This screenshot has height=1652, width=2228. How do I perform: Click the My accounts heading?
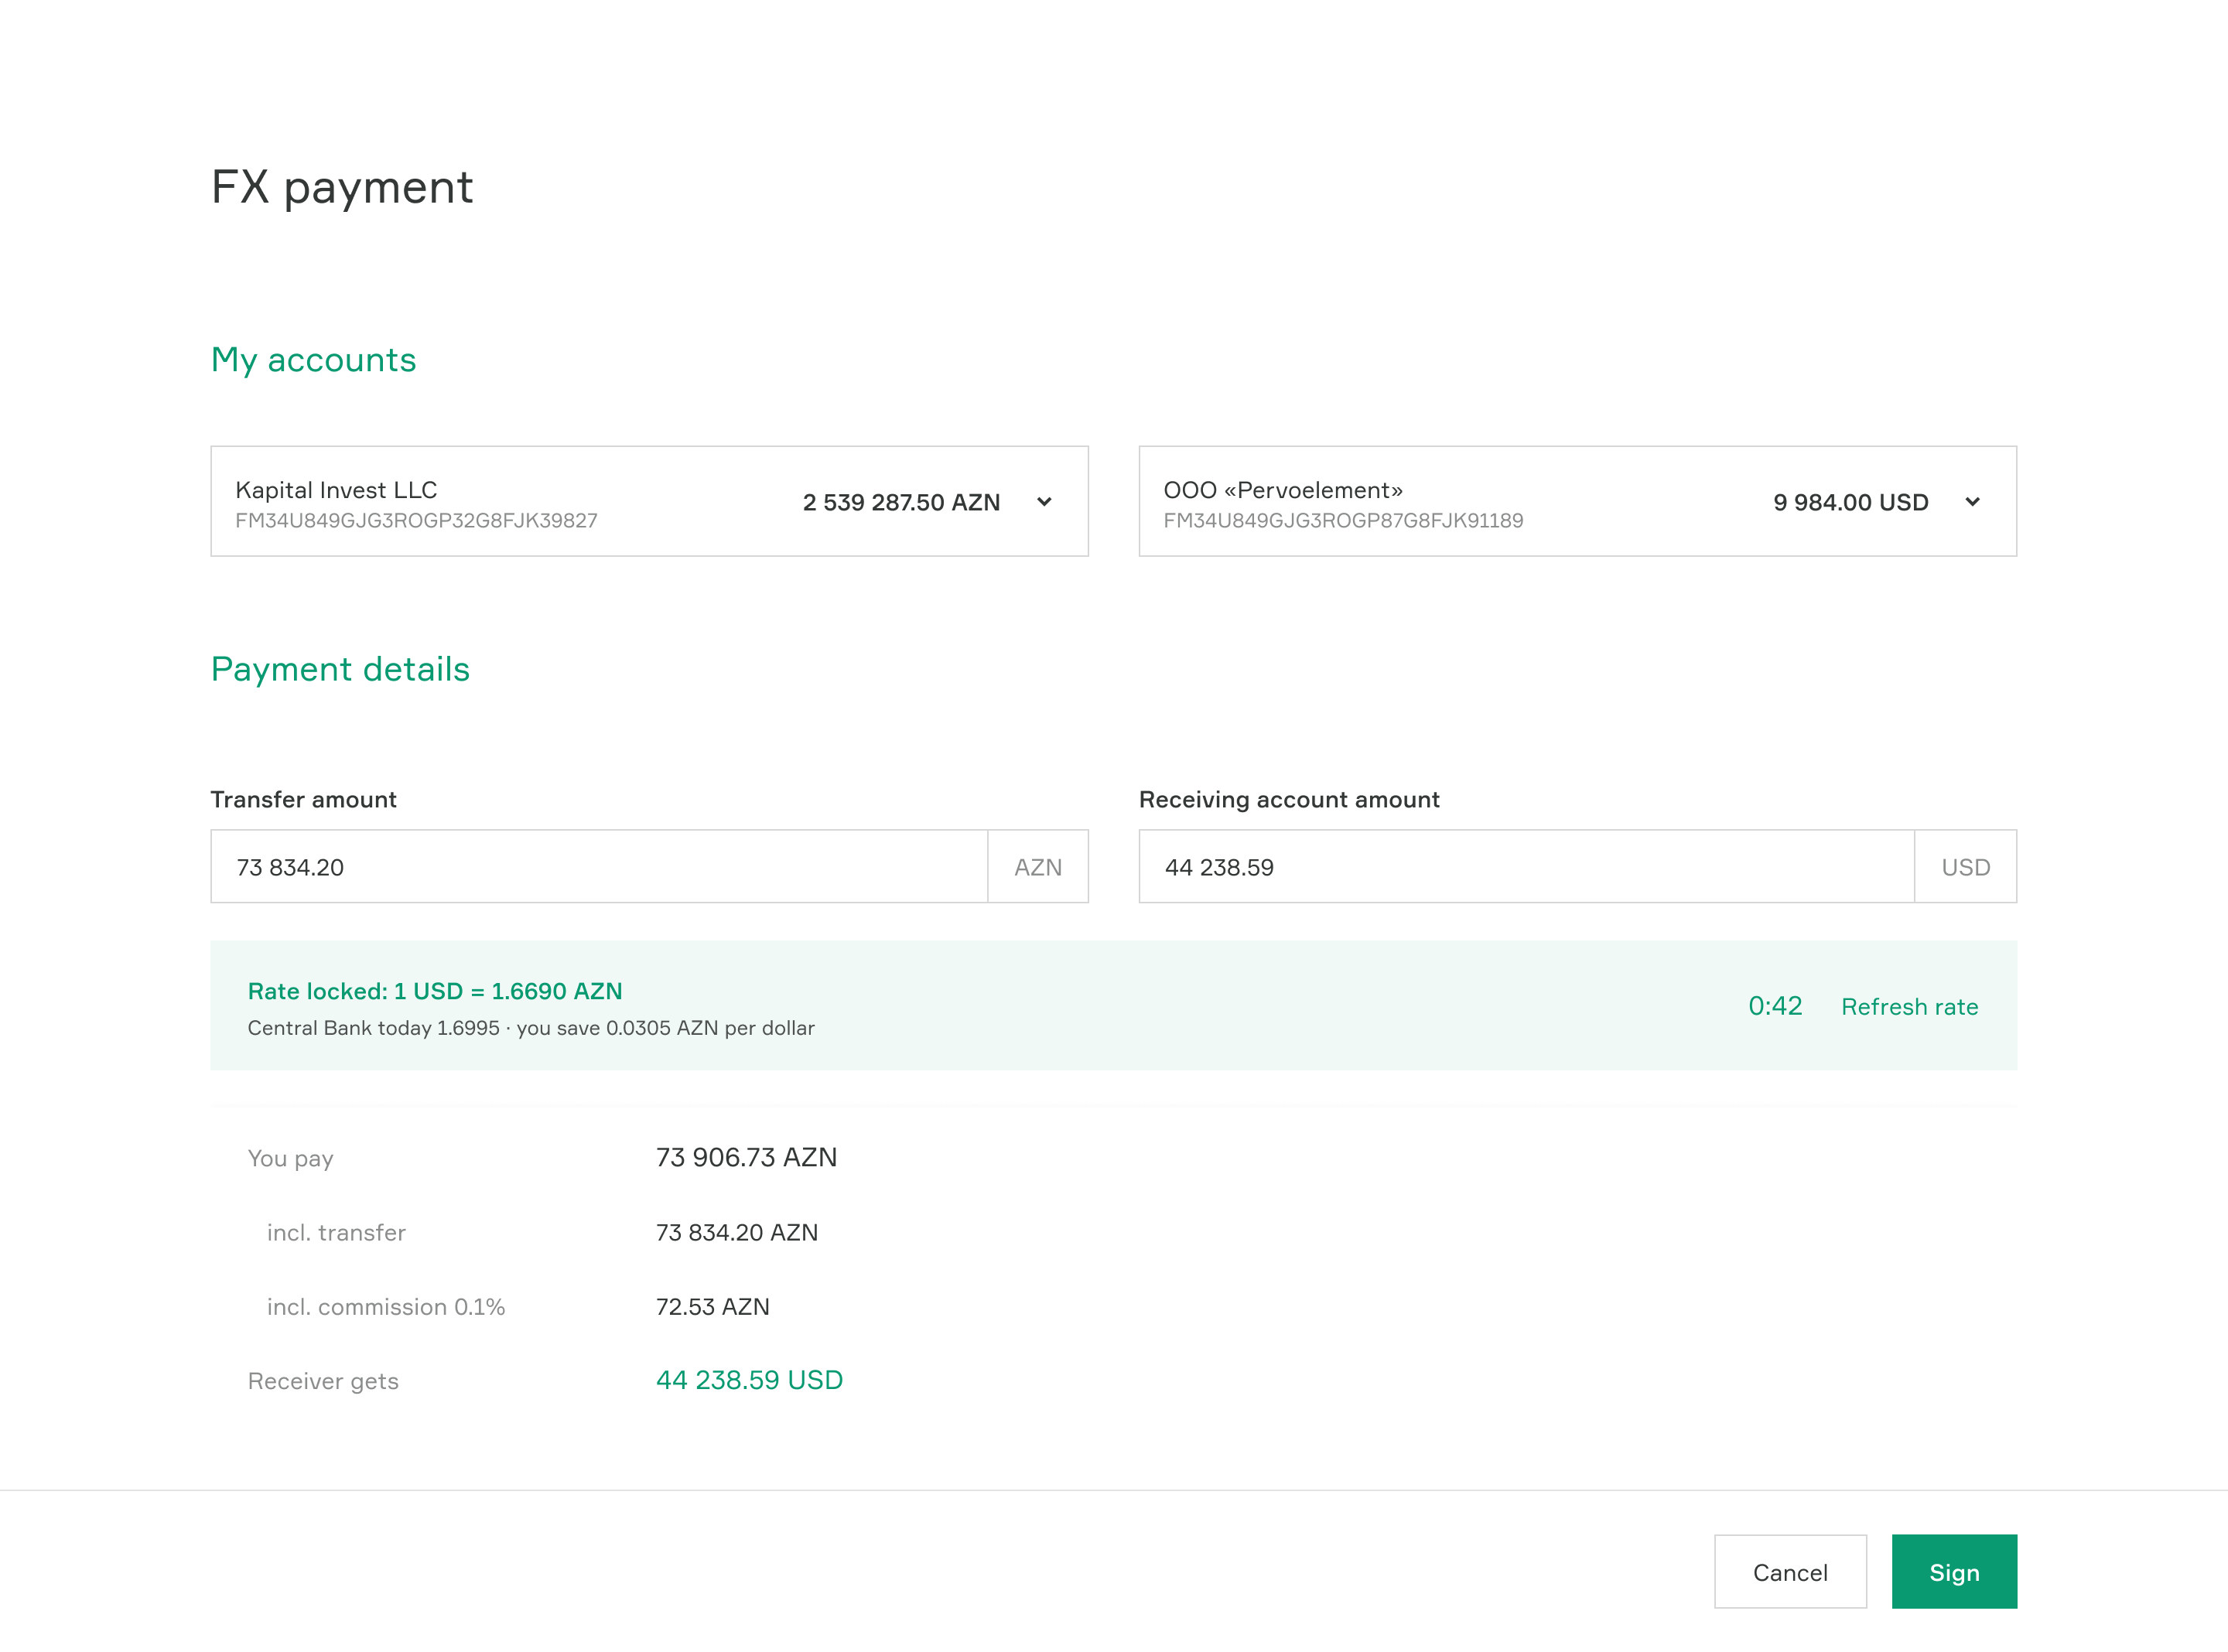(313, 360)
